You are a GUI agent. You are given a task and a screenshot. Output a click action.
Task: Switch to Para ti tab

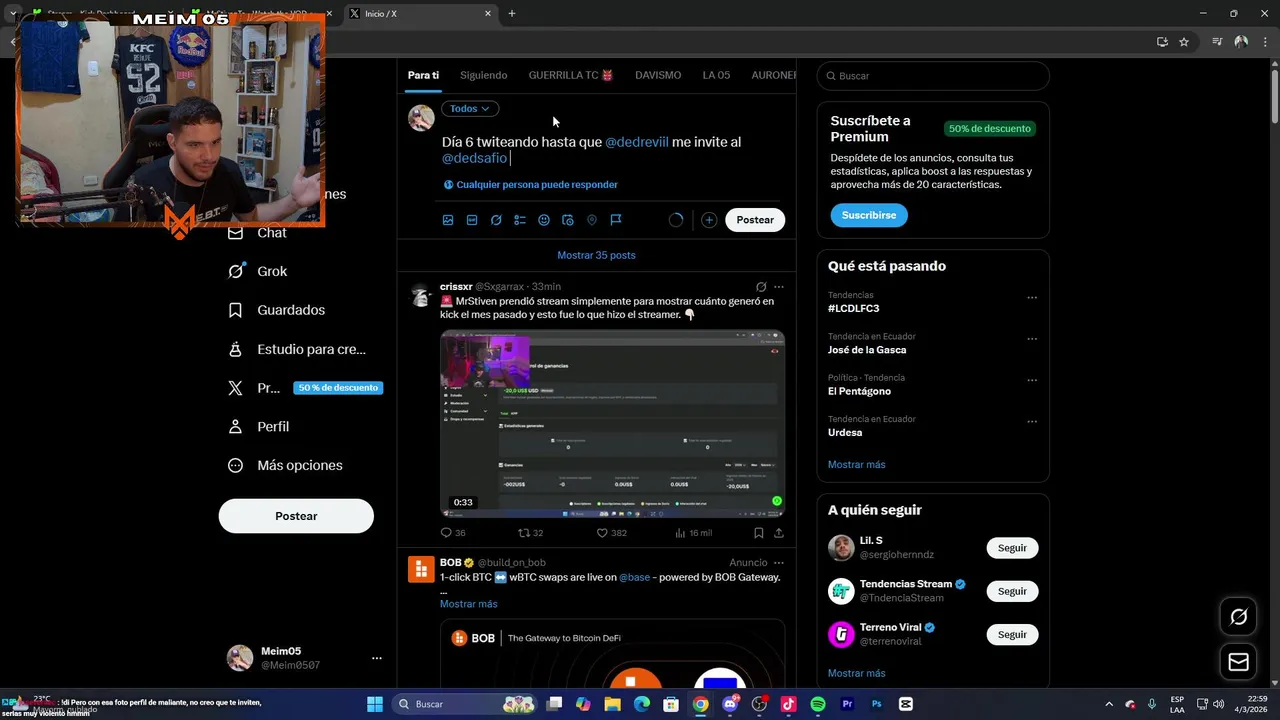[423, 75]
